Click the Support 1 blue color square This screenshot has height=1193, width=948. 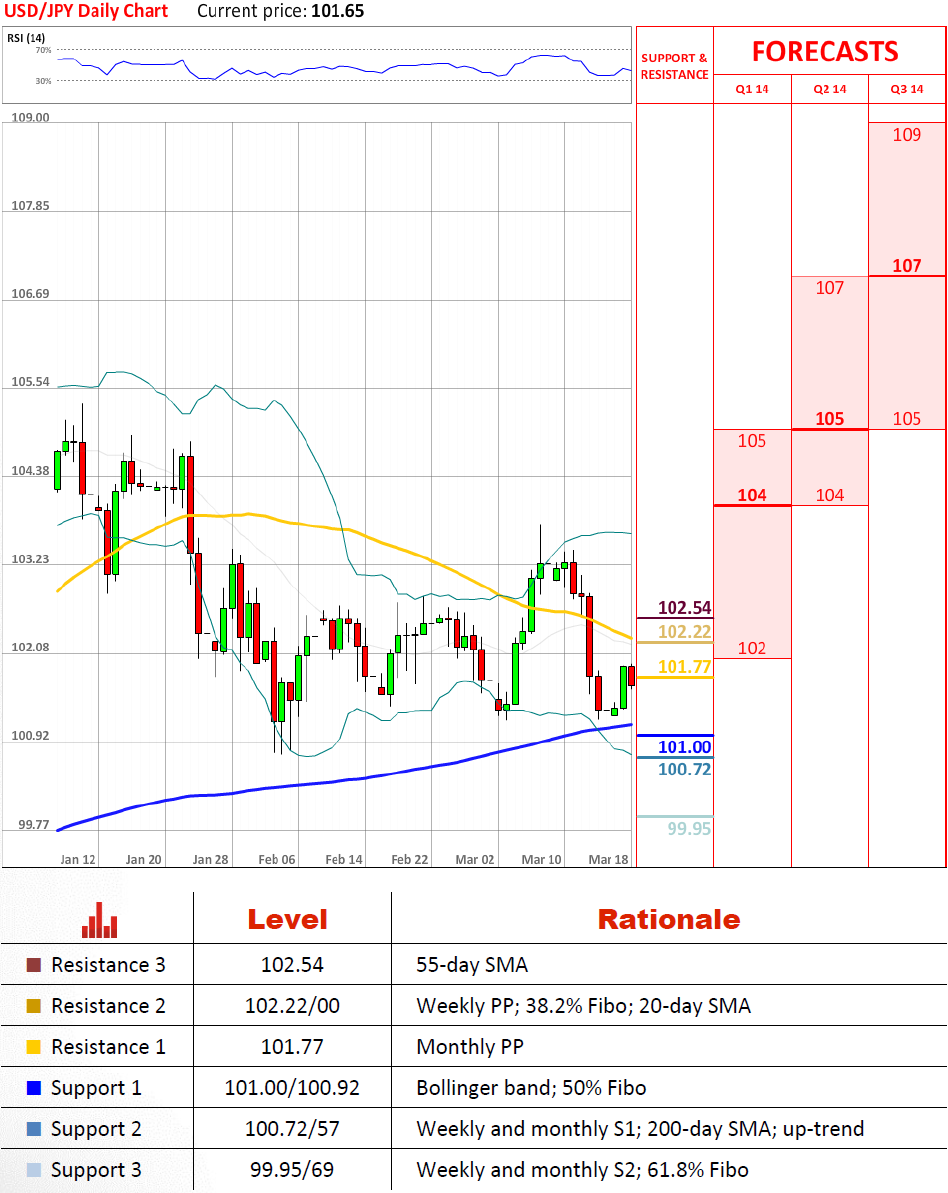tap(34, 1088)
